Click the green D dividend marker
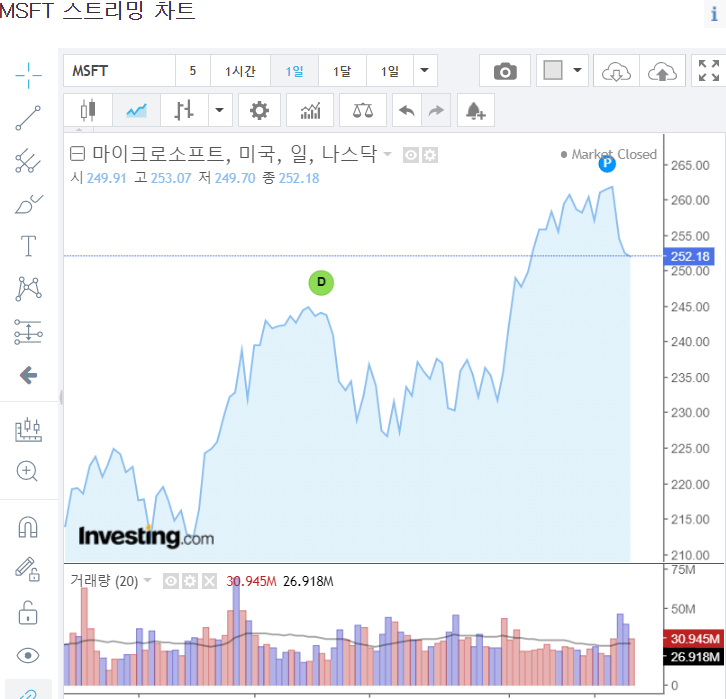Image resolution: width=726 pixels, height=699 pixels. (x=321, y=282)
